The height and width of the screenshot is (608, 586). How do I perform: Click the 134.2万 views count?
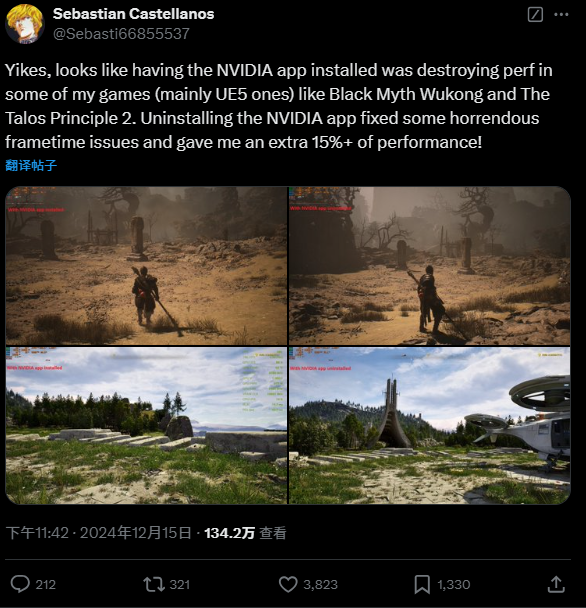[x=229, y=533]
